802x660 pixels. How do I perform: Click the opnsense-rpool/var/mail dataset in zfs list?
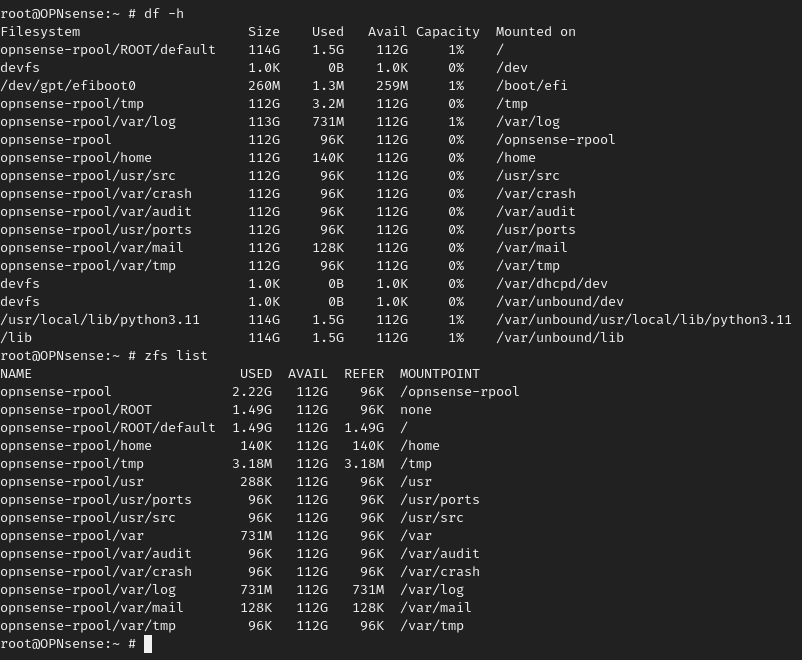click(92, 608)
